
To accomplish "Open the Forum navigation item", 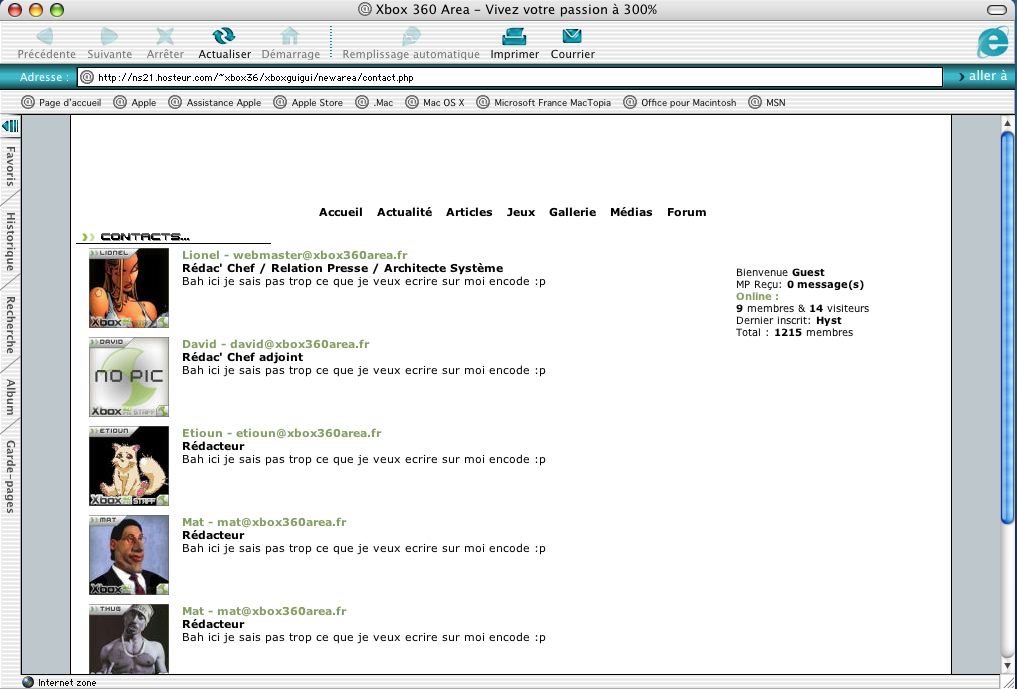I will tap(686, 212).
